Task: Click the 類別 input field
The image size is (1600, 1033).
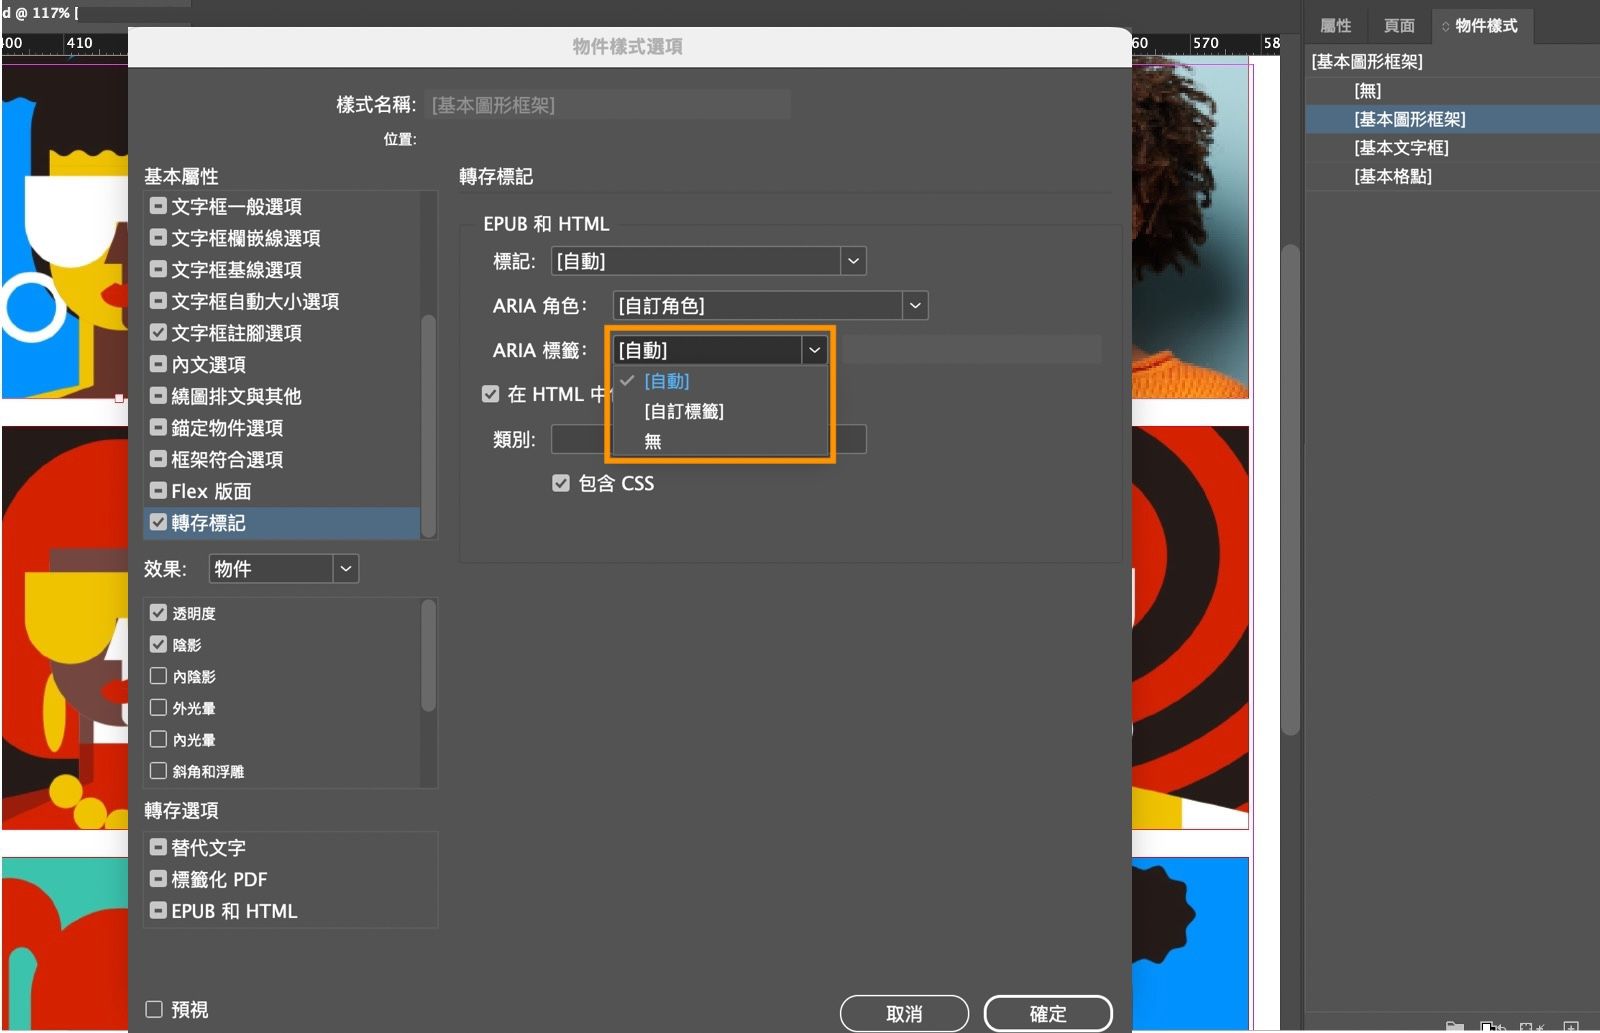Action: 709,439
